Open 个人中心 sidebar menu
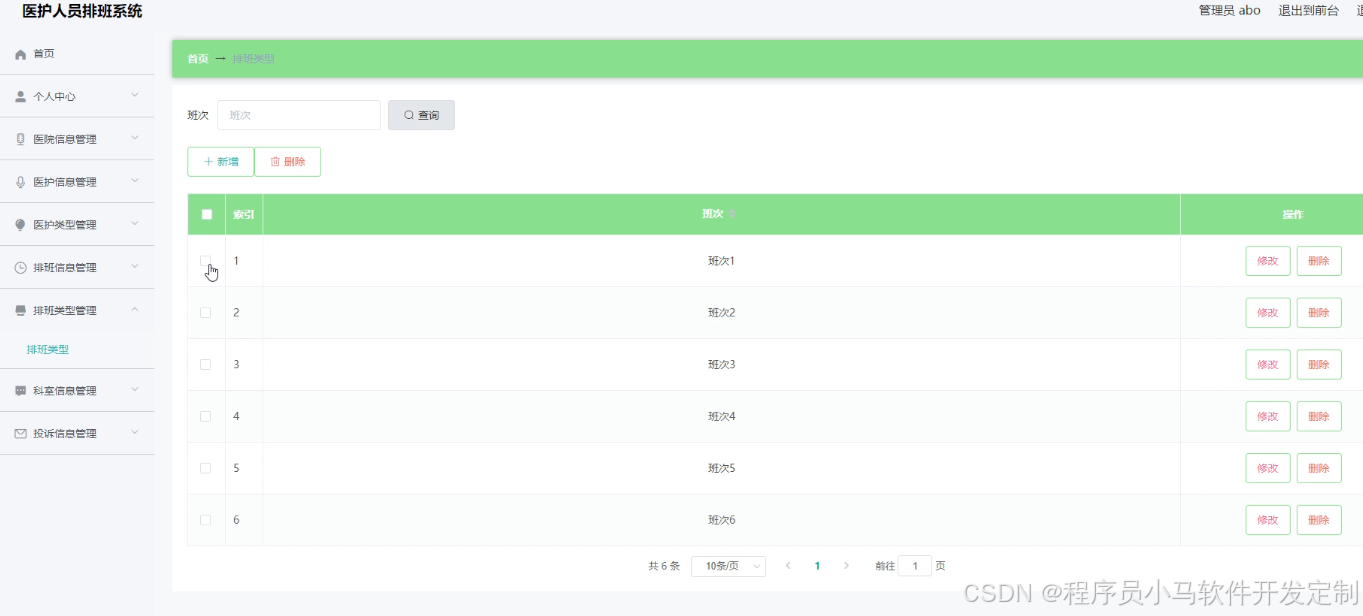 point(77,97)
